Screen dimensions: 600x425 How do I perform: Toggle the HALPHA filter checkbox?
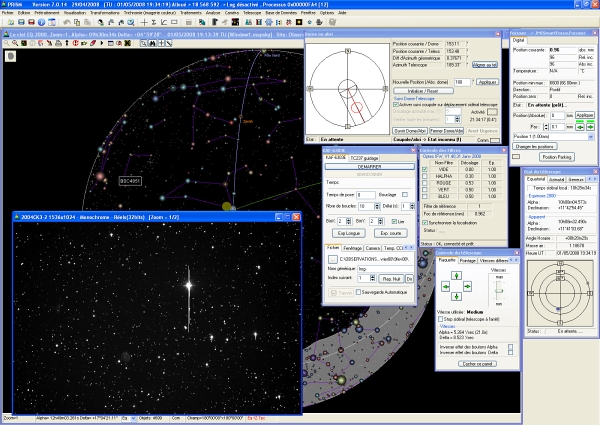[x=425, y=176]
